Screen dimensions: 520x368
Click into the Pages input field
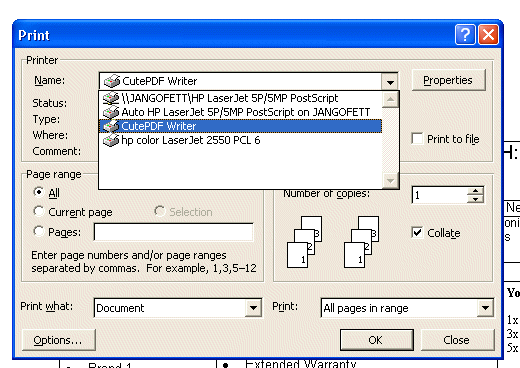[174, 232]
